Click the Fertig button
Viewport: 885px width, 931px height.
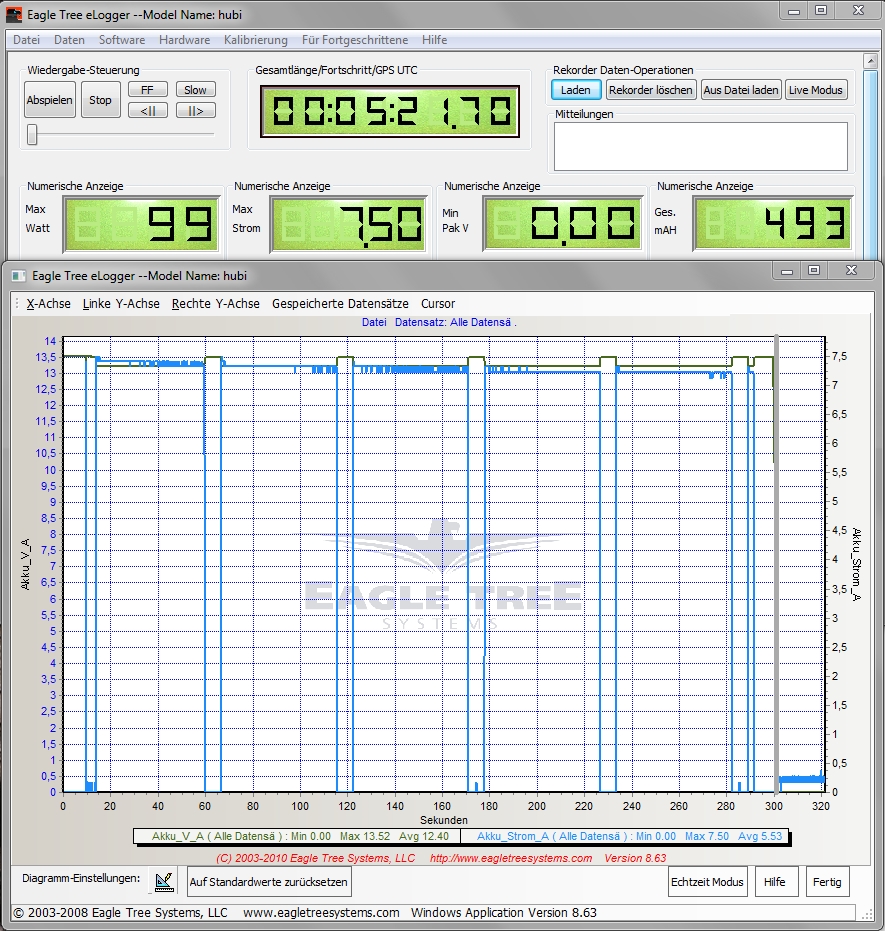pos(827,882)
